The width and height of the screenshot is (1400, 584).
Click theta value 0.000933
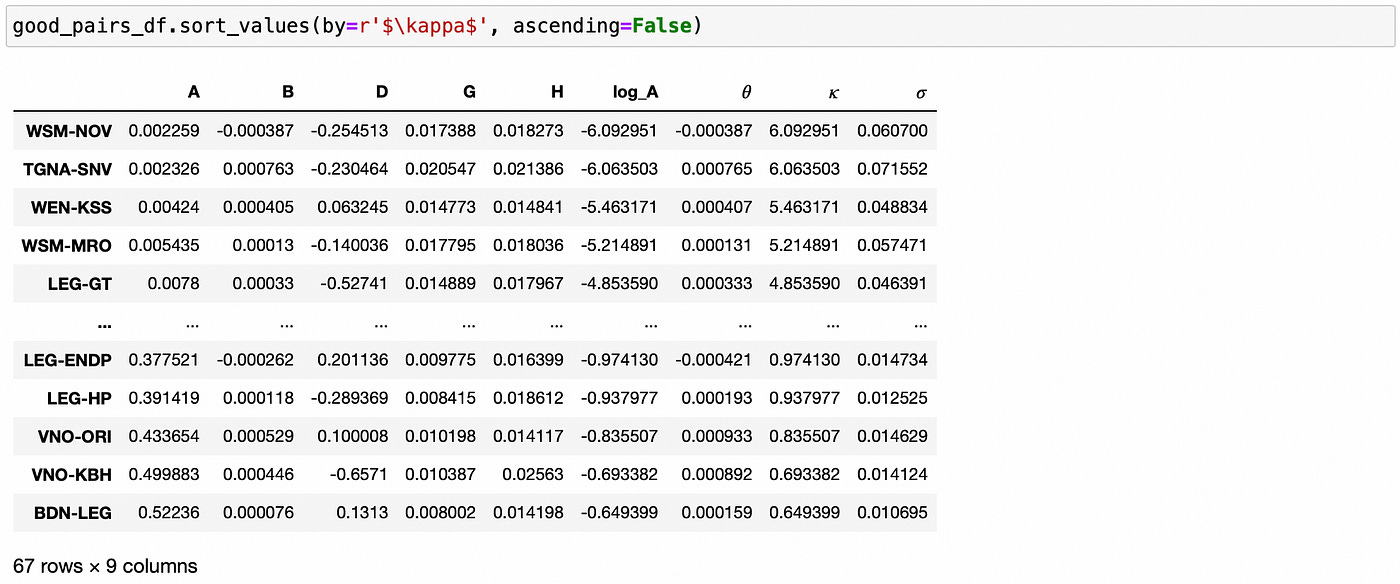[717, 436]
